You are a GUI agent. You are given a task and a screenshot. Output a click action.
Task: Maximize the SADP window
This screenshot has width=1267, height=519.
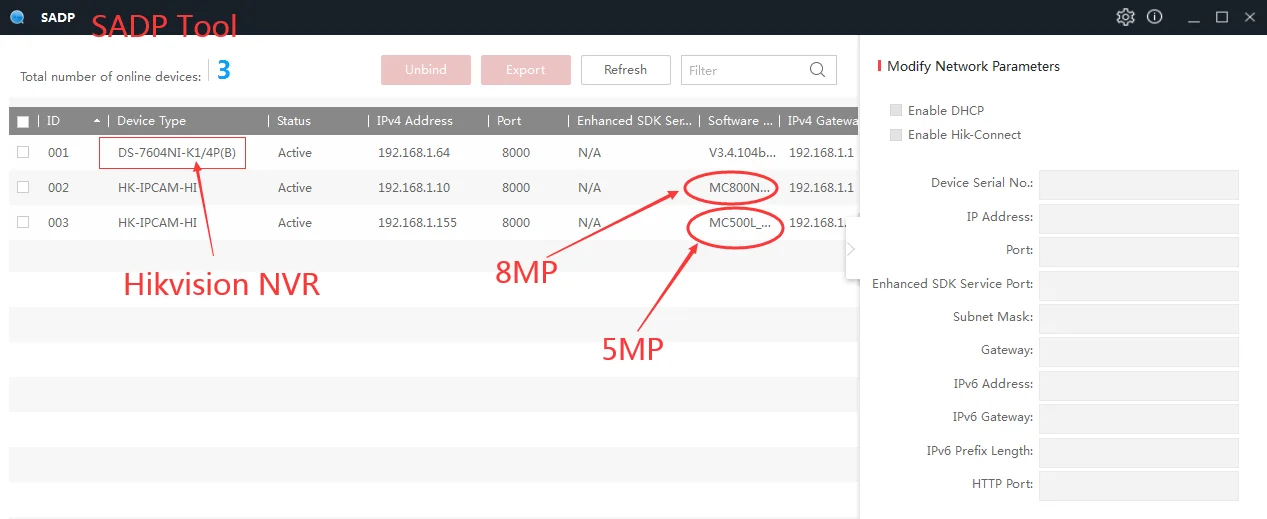(1221, 17)
